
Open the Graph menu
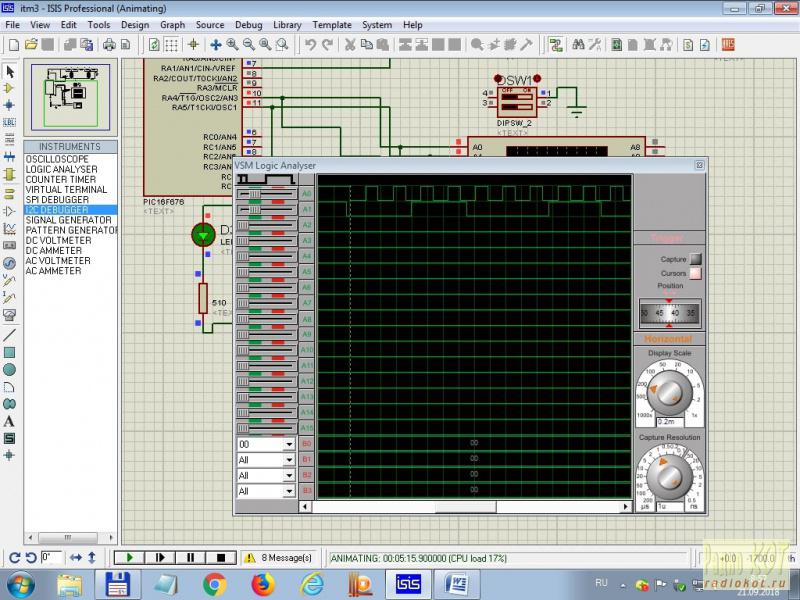pos(172,25)
